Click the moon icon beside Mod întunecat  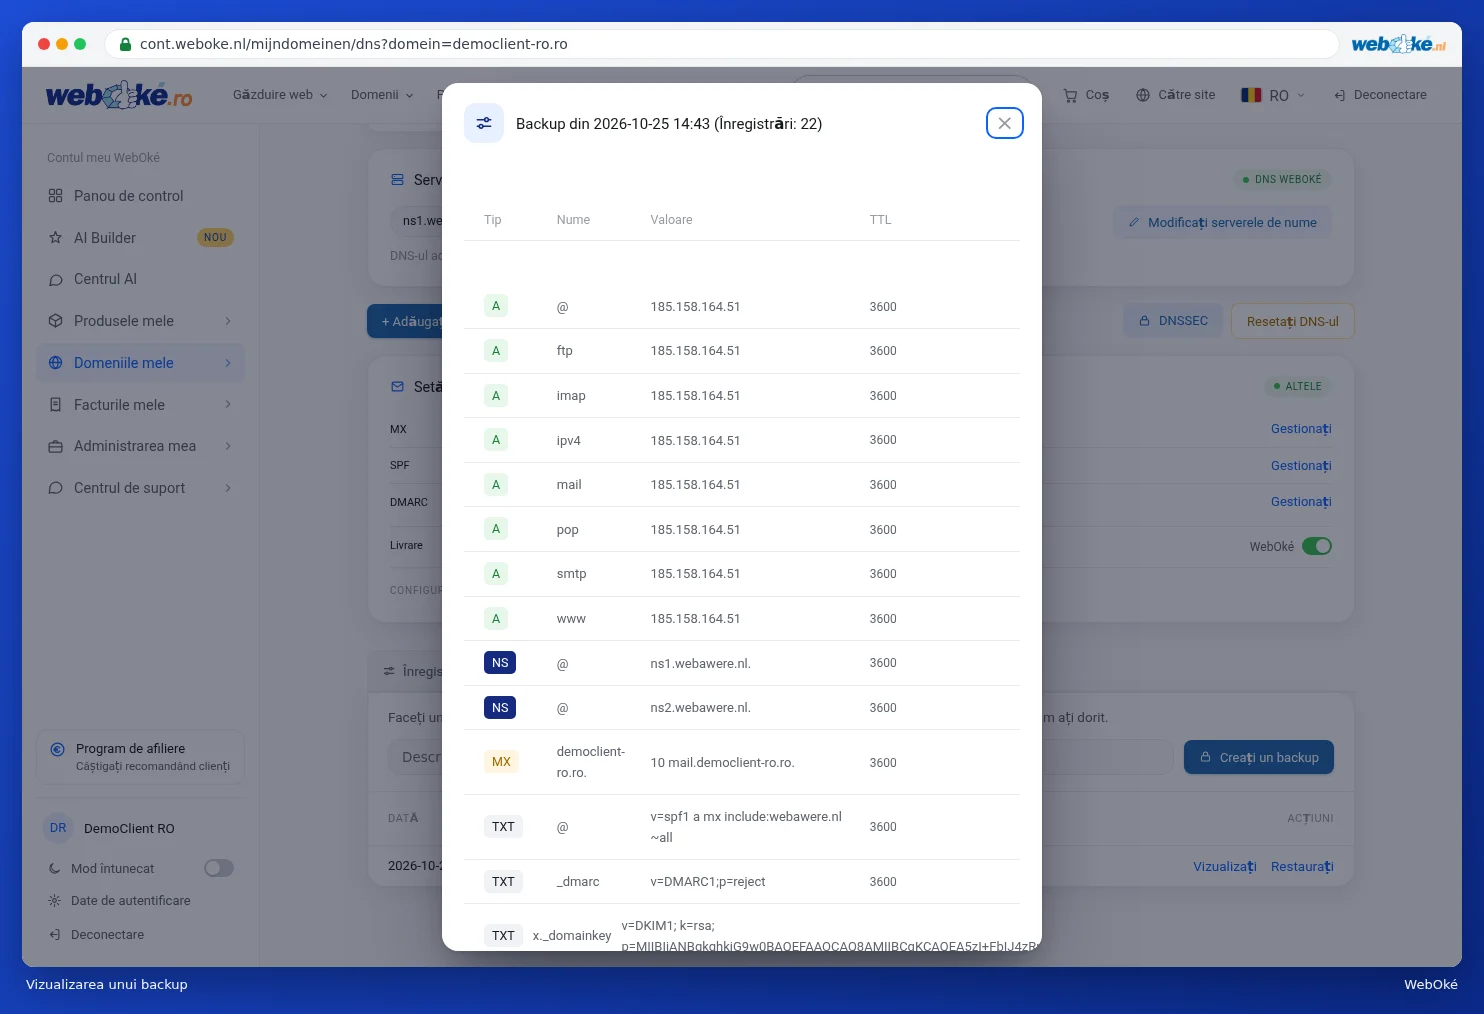click(x=54, y=869)
